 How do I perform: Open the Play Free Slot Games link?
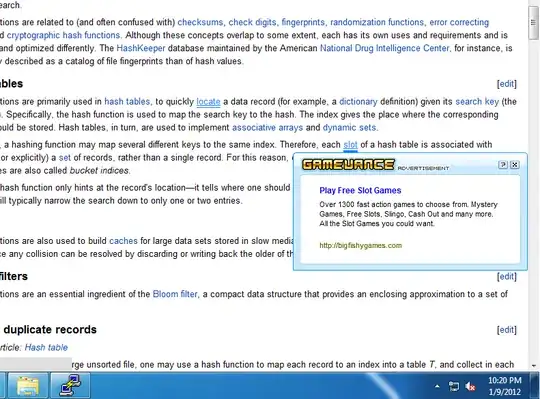360,190
